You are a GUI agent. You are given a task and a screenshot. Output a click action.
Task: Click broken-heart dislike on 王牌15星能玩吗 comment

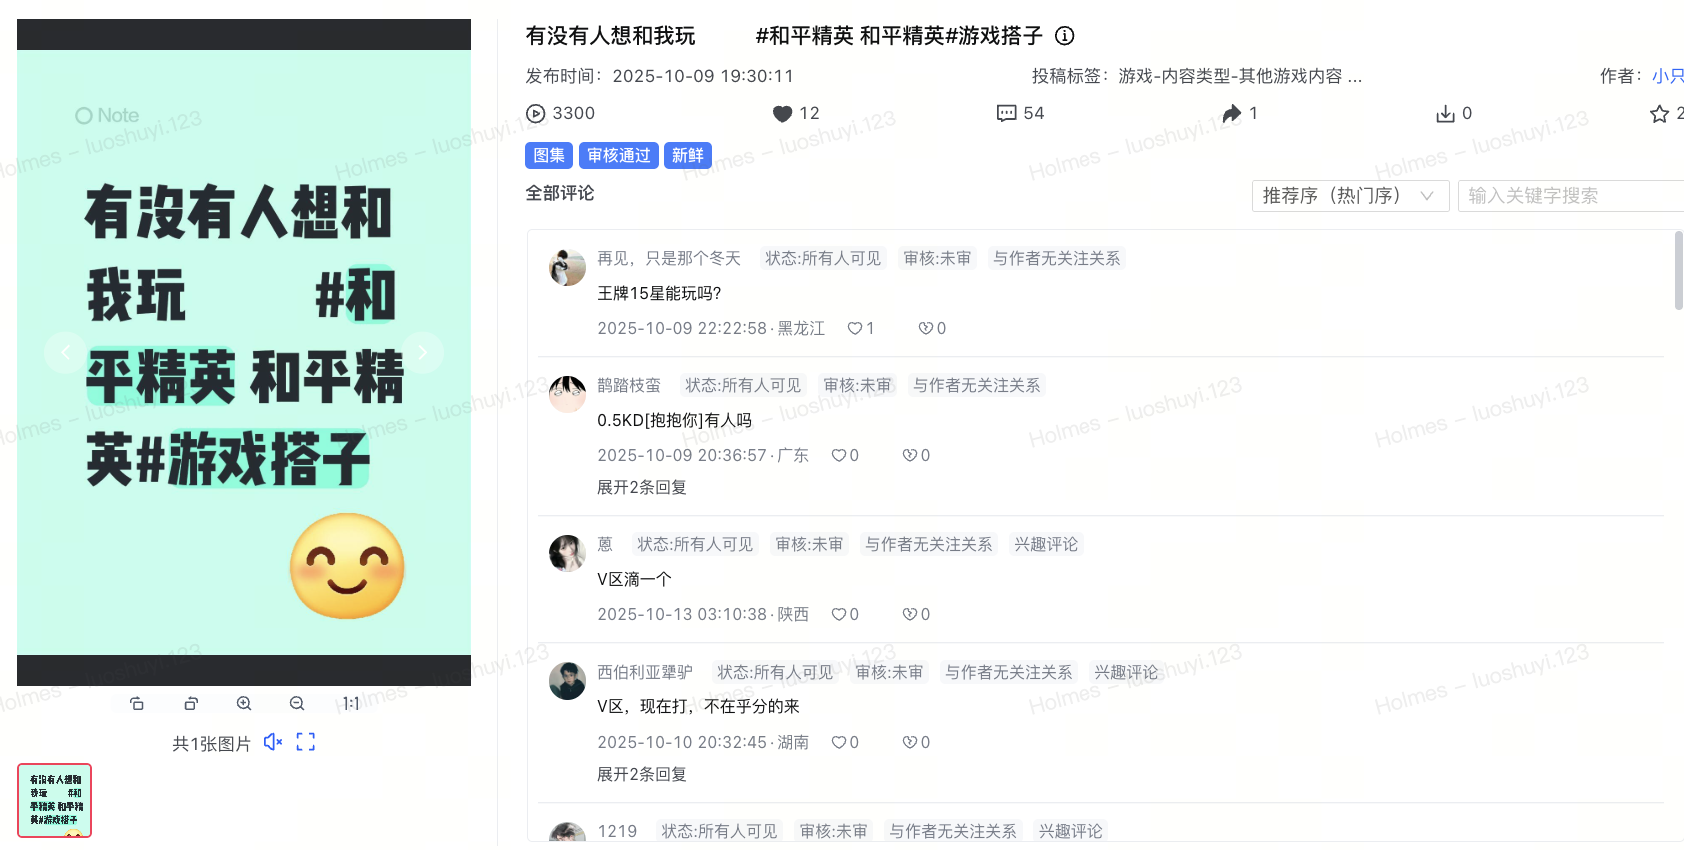point(925,329)
